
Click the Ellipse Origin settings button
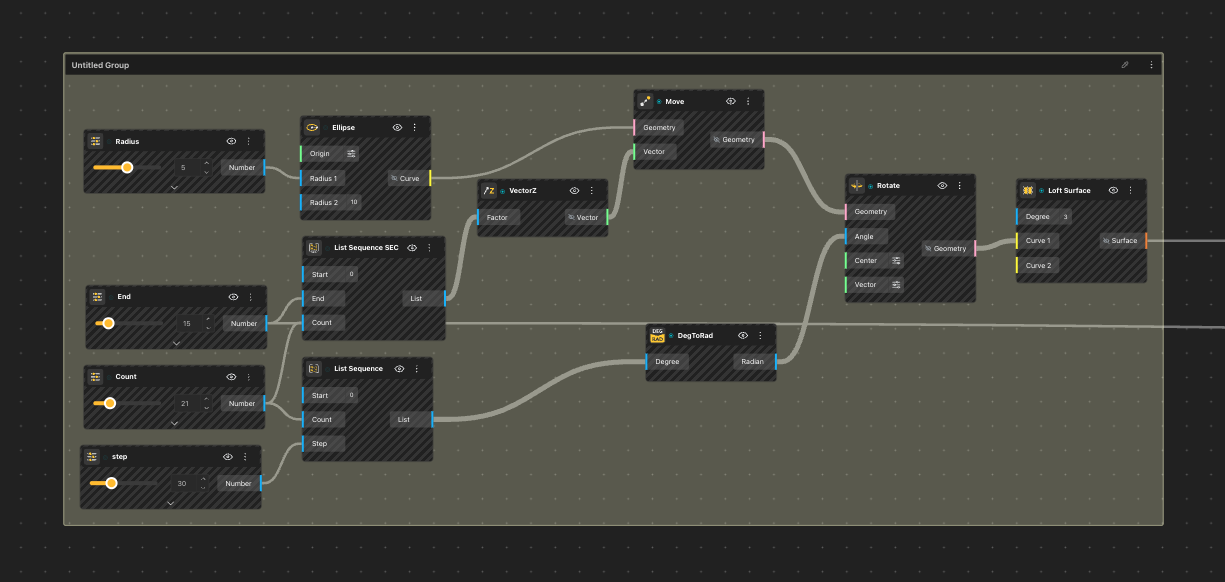click(x=351, y=154)
